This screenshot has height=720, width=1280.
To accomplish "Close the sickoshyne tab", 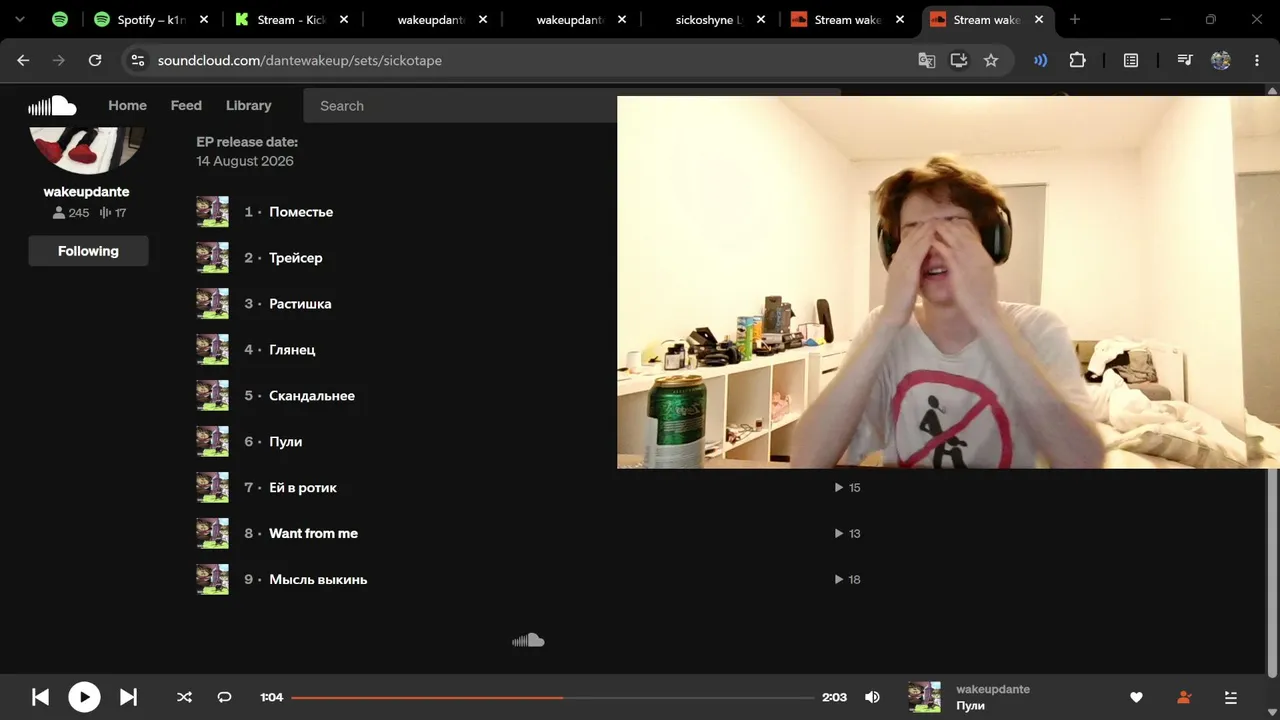I will pyautogui.click(x=760, y=19).
